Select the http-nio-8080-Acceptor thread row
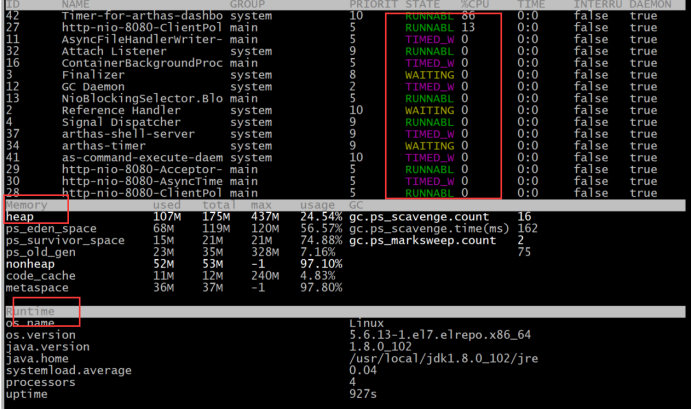This screenshot has height=410, width=692. coord(125,169)
